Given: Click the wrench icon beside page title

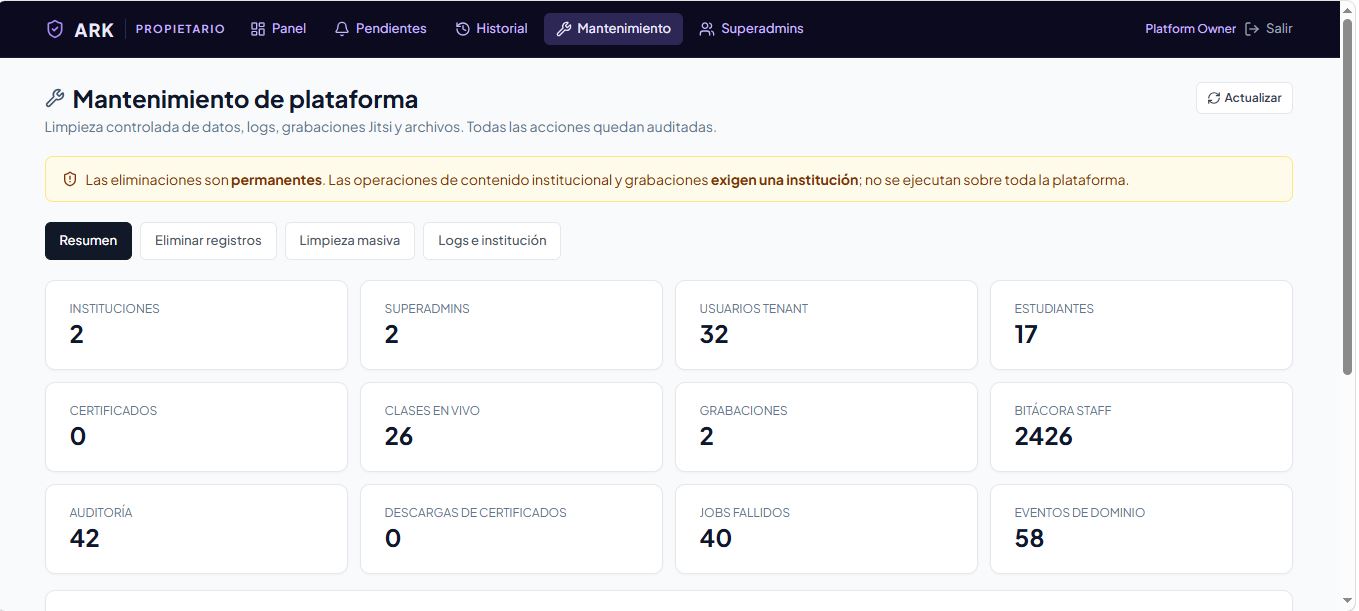Looking at the screenshot, I should pyautogui.click(x=55, y=98).
